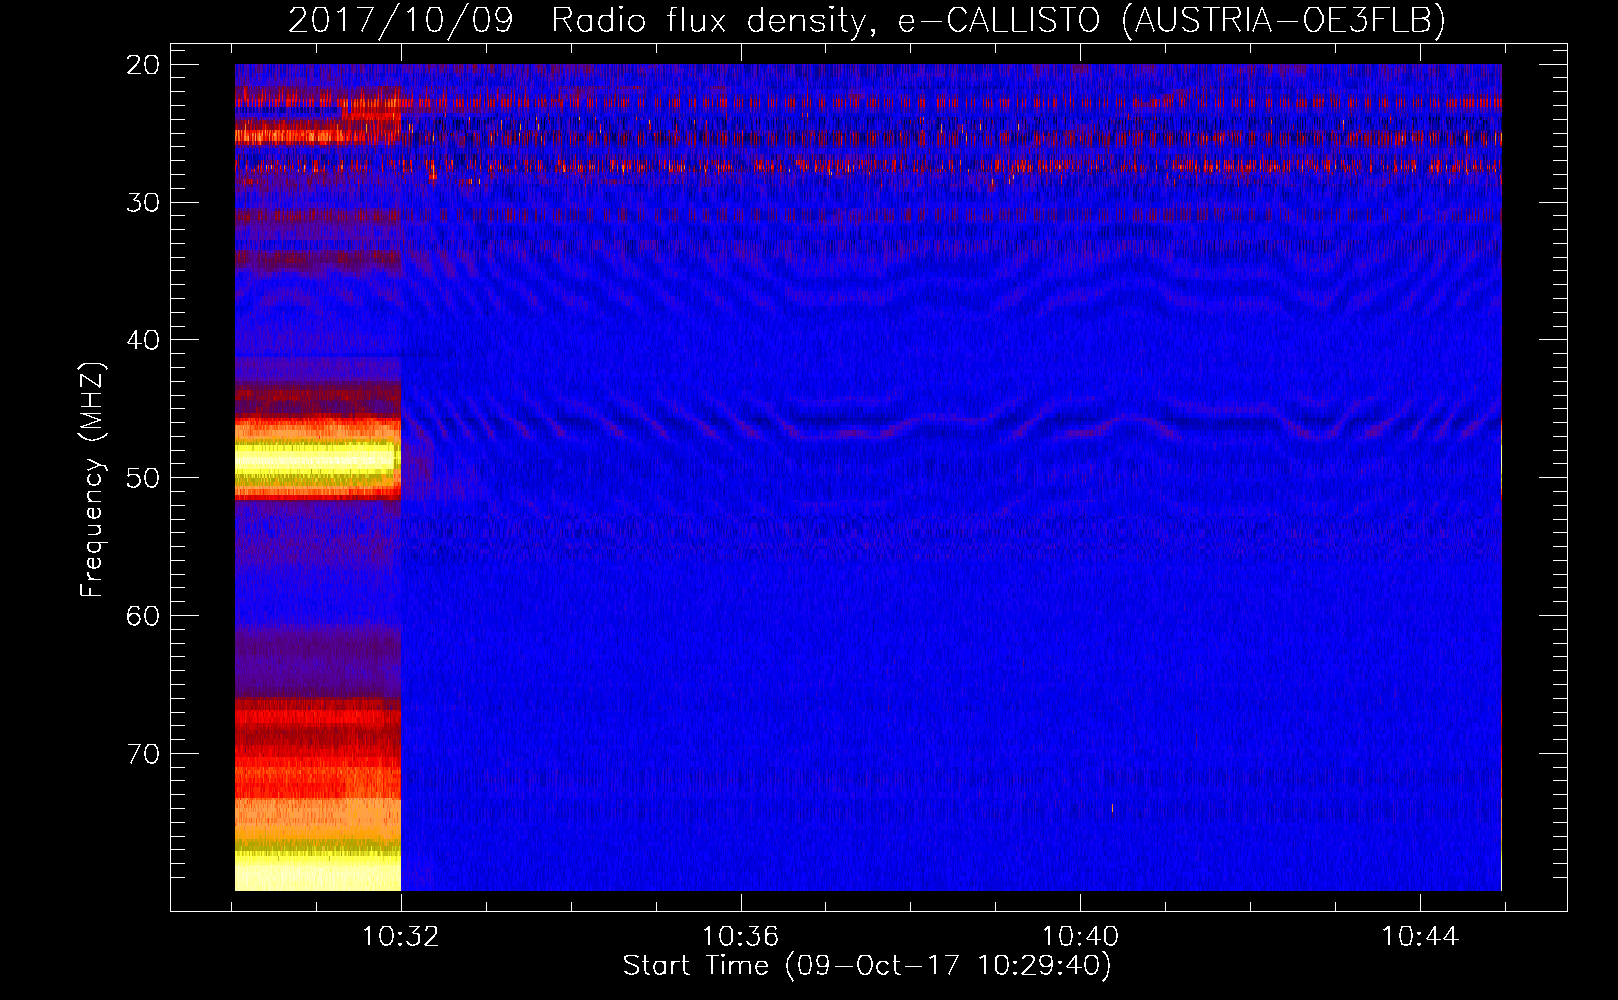Click the frequency tick label "60"
The height and width of the screenshot is (1000, 1618).
tap(144, 615)
